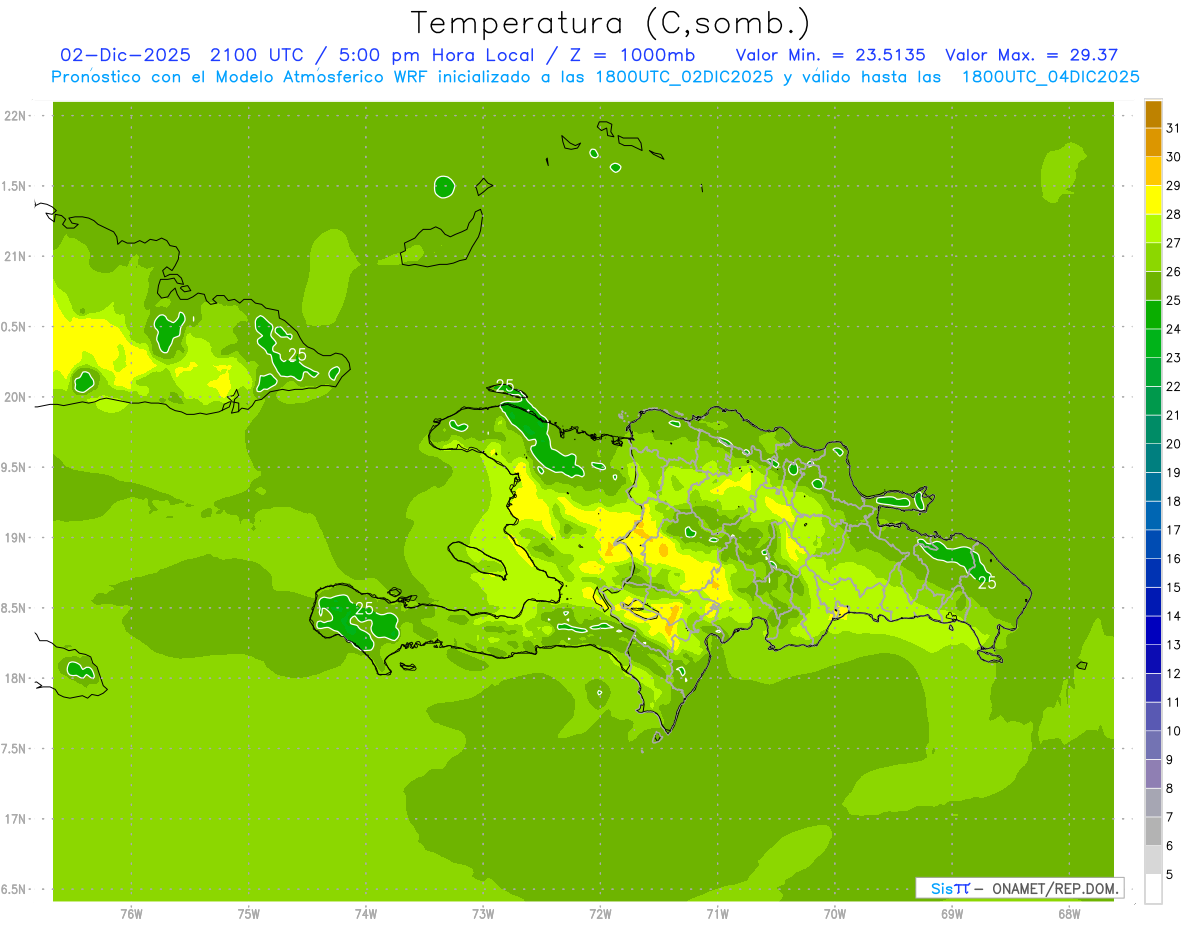Click the colorbar swatch between 25 and 26

(x=1153, y=286)
